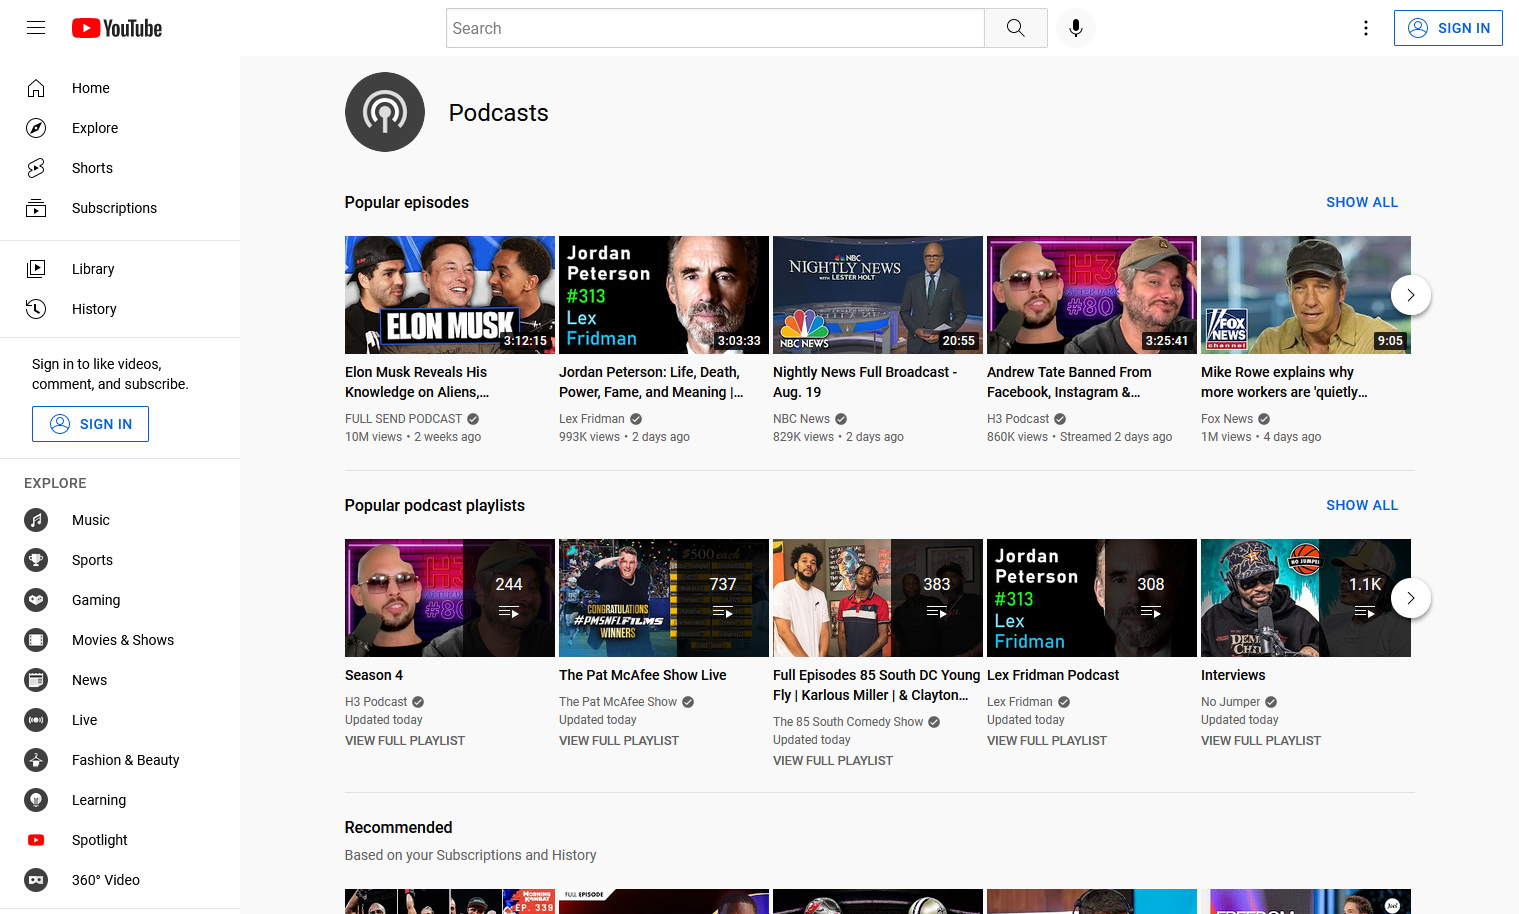
Task: Click the sidebar SIGN IN button
Action: (90, 424)
